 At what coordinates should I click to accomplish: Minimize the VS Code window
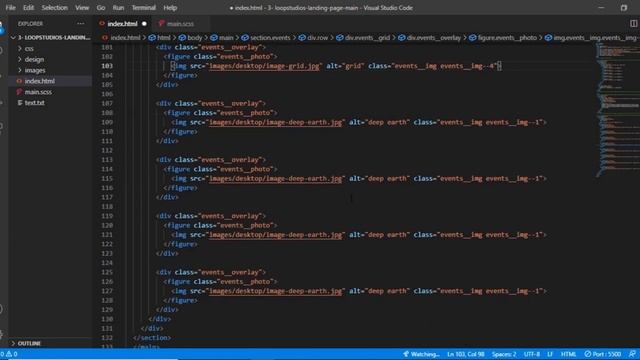(x=601, y=8)
